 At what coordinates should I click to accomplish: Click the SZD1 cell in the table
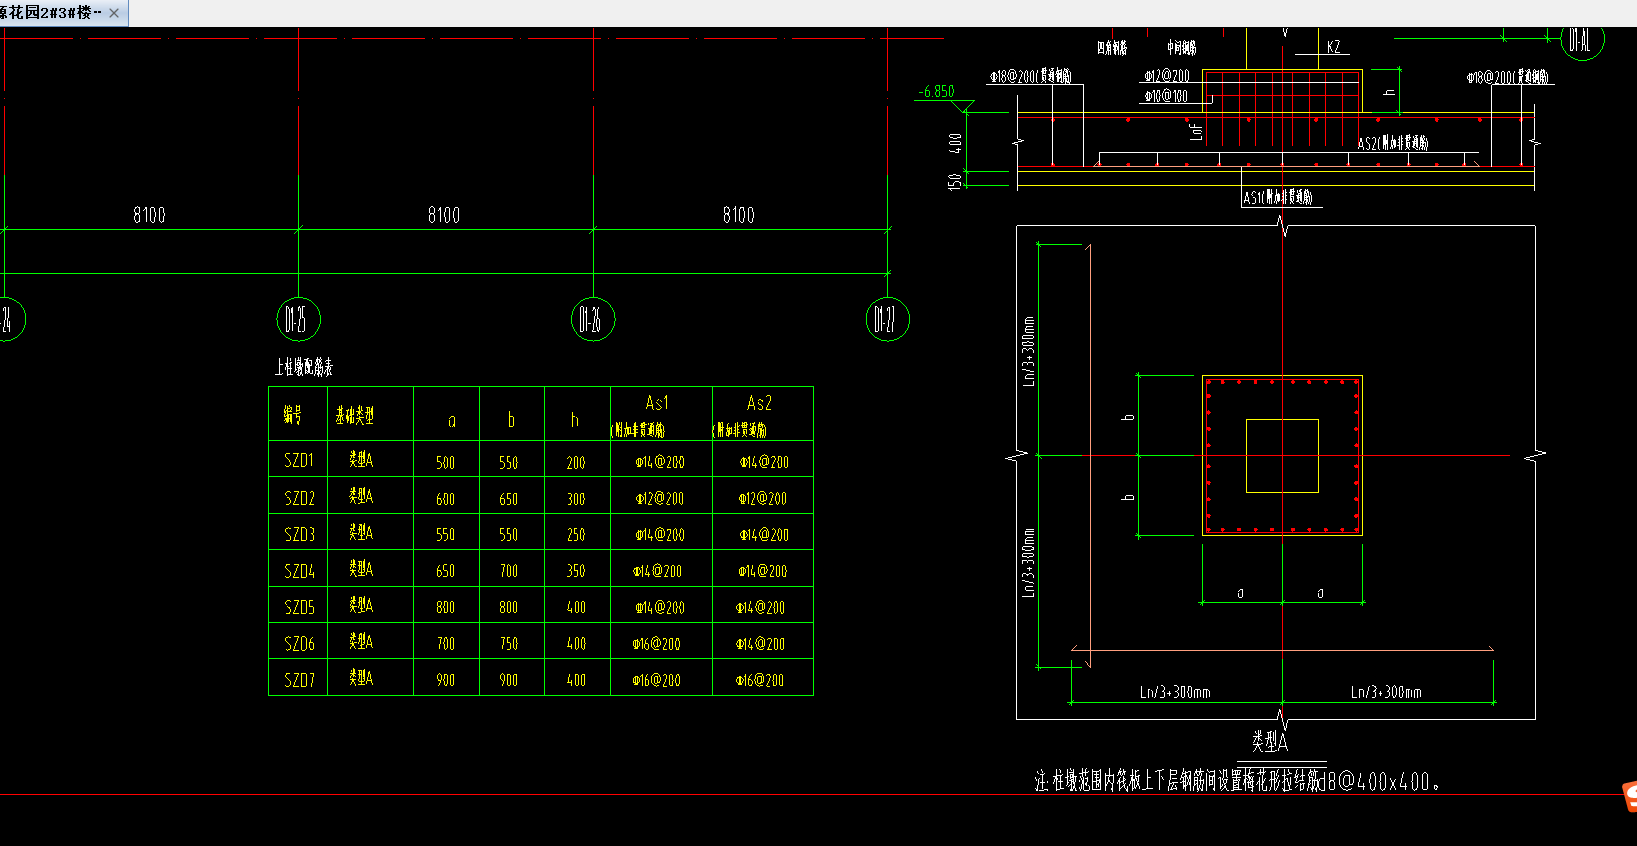(x=299, y=461)
